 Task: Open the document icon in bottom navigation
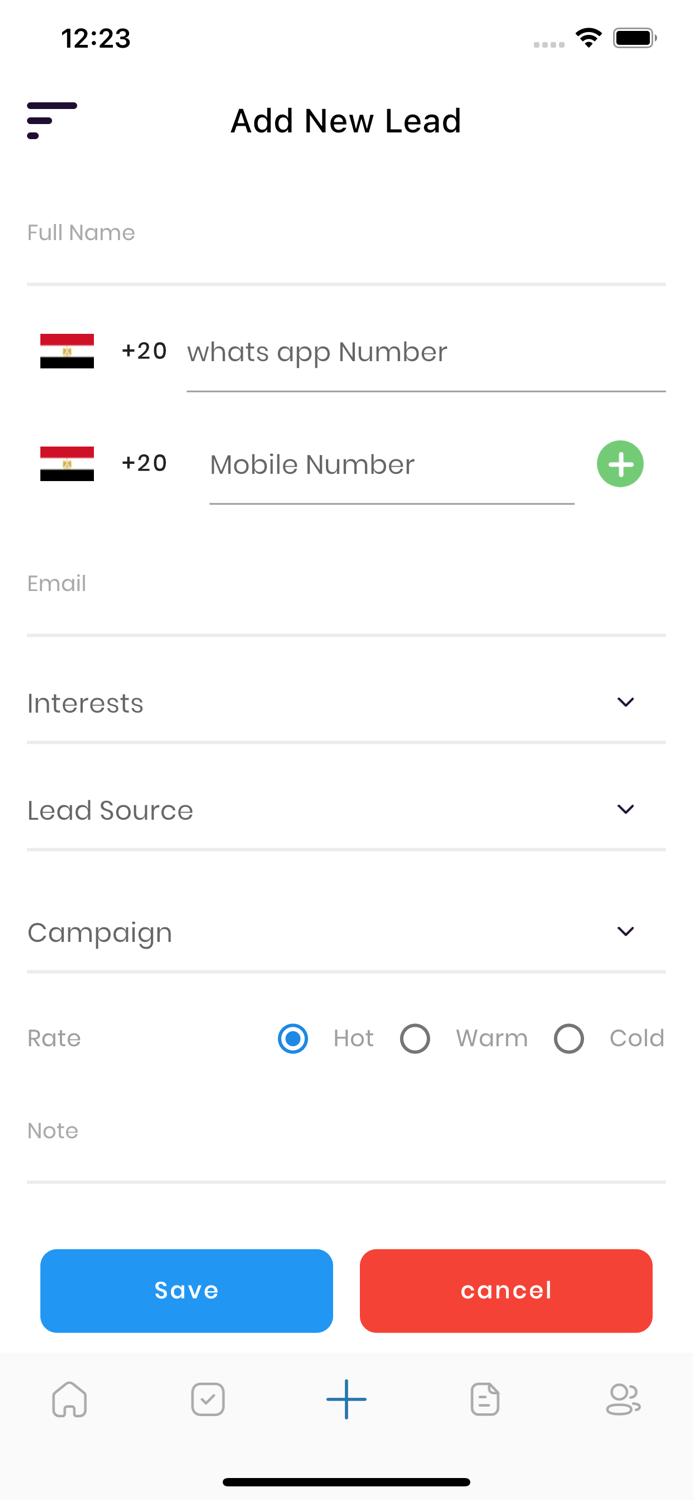[x=485, y=1399]
